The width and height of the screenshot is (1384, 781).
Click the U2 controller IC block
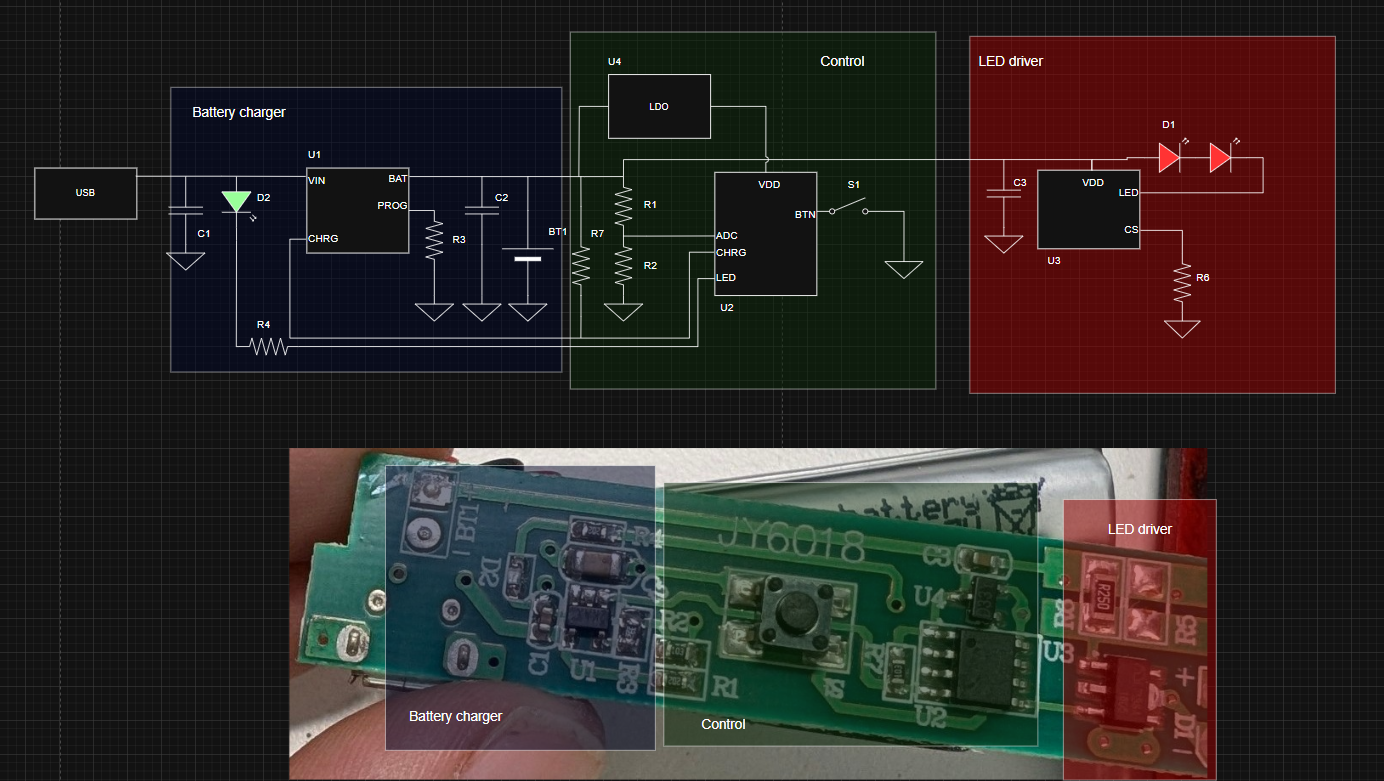pyautogui.click(x=765, y=234)
